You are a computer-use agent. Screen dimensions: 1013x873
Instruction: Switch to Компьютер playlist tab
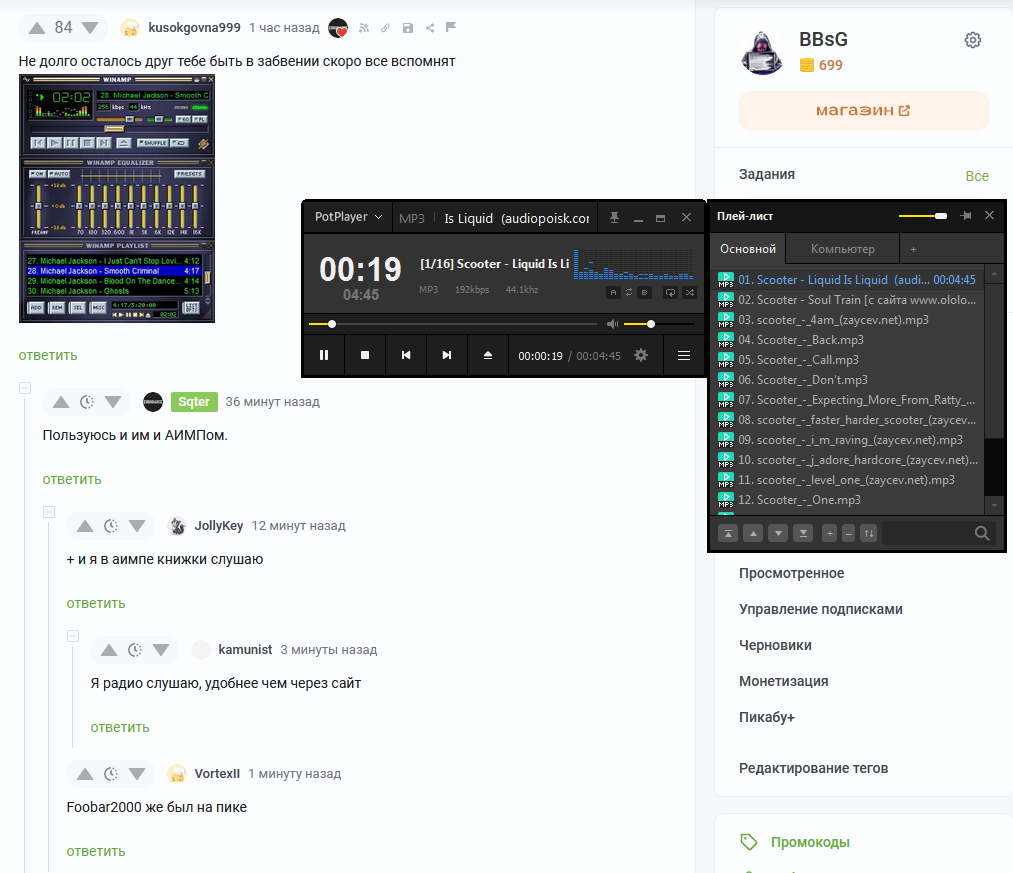(842, 249)
